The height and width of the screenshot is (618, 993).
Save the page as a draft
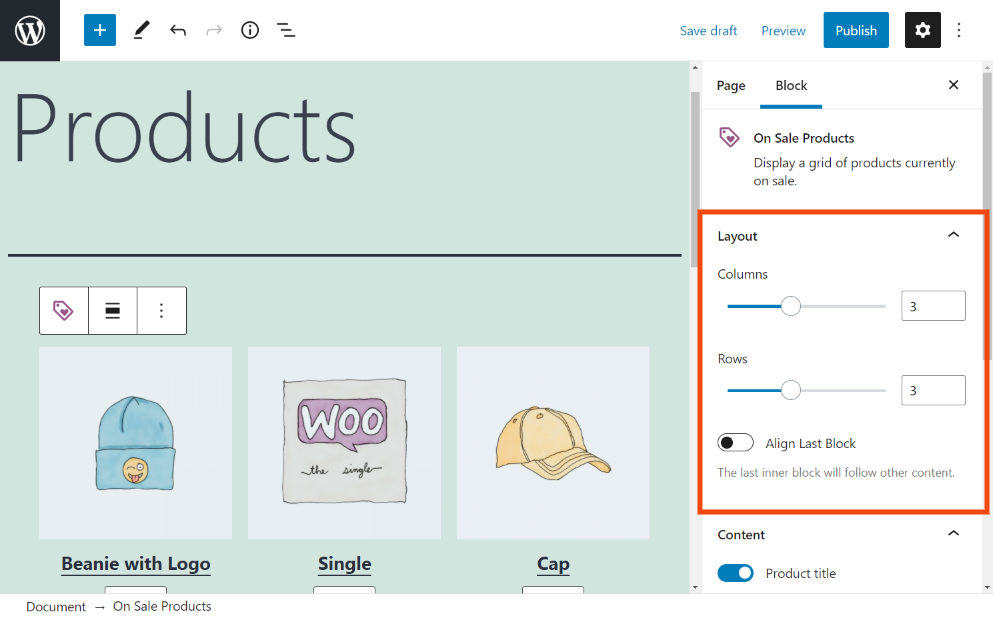tap(708, 31)
